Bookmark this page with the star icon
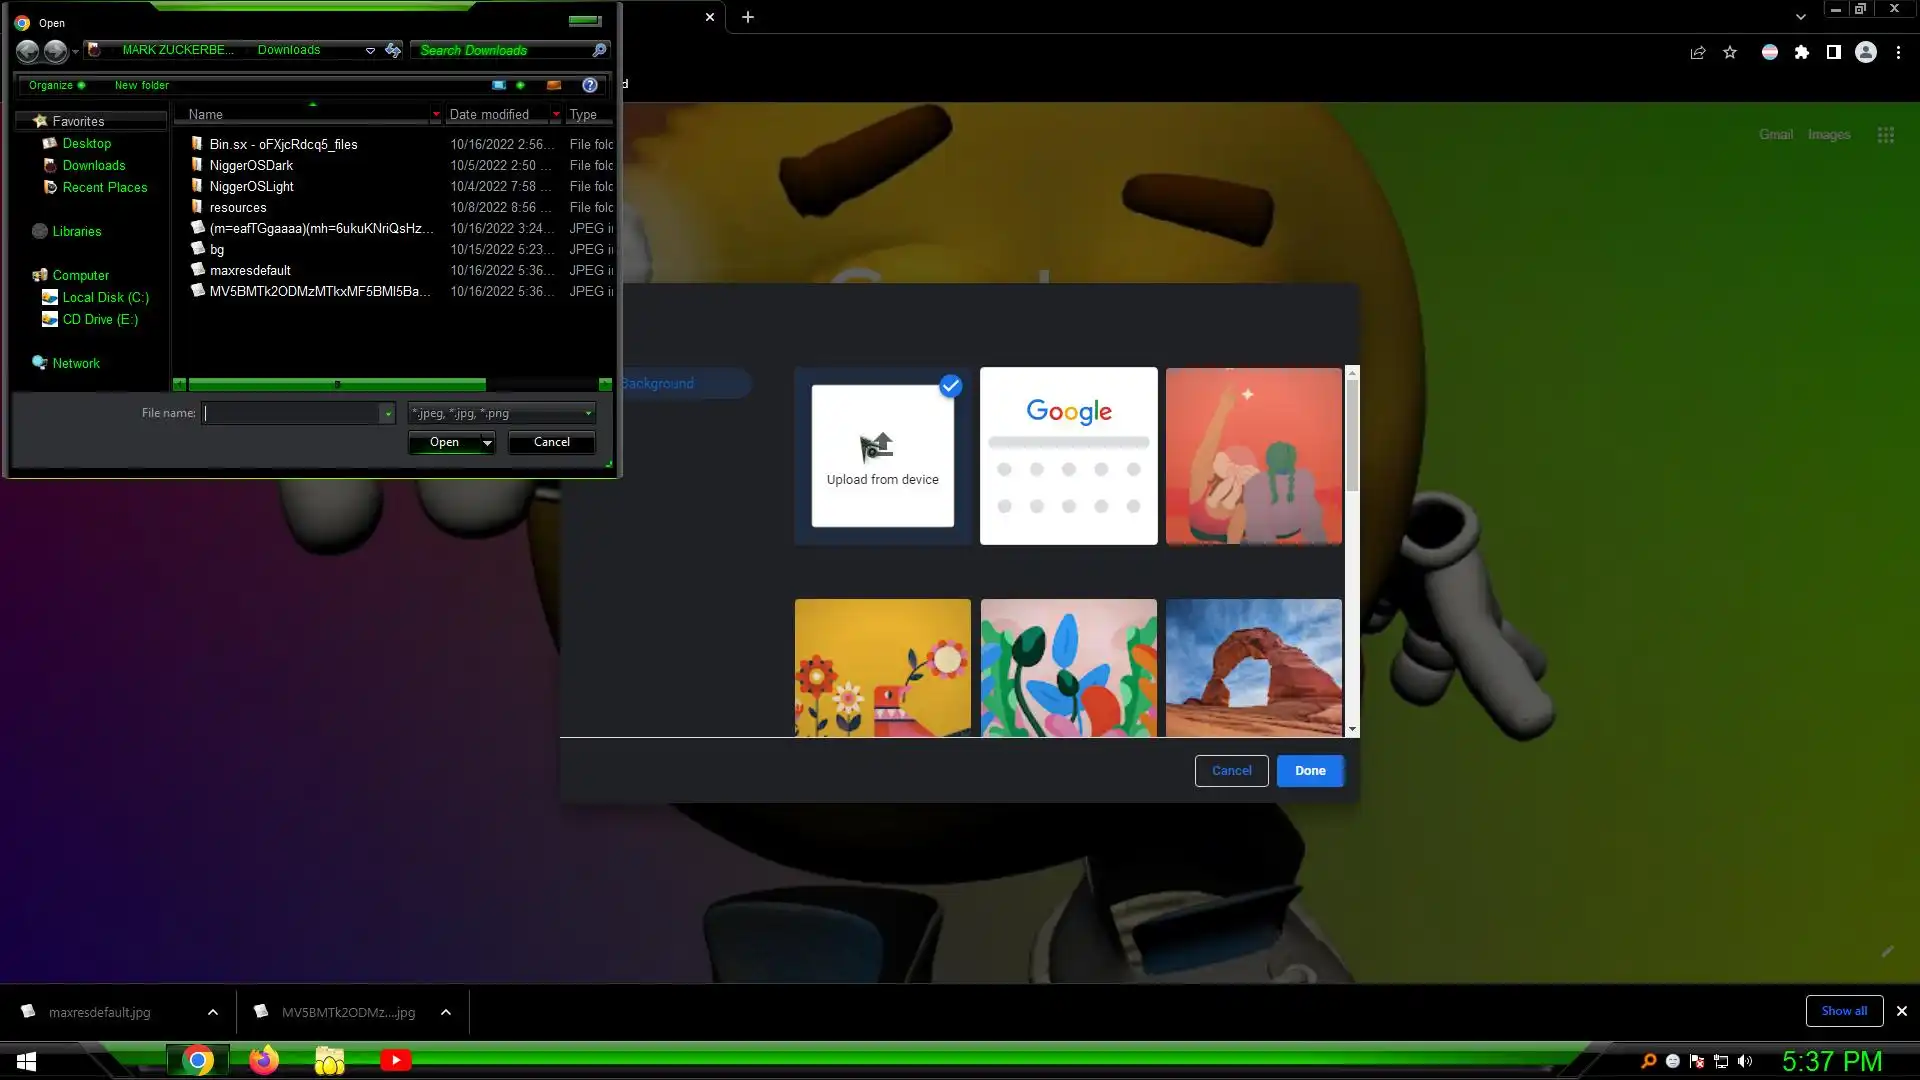Image resolution: width=1920 pixels, height=1080 pixels. pyautogui.click(x=1730, y=53)
